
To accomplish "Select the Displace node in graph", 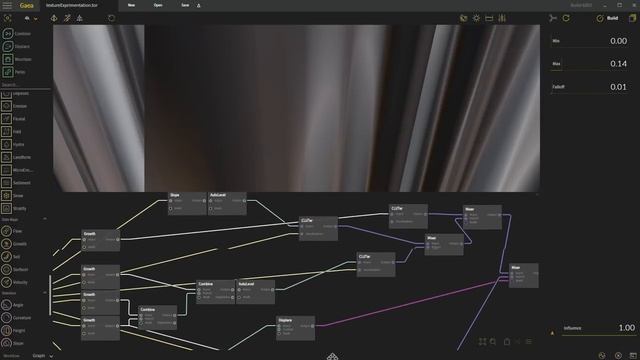I will [x=296, y=328].
